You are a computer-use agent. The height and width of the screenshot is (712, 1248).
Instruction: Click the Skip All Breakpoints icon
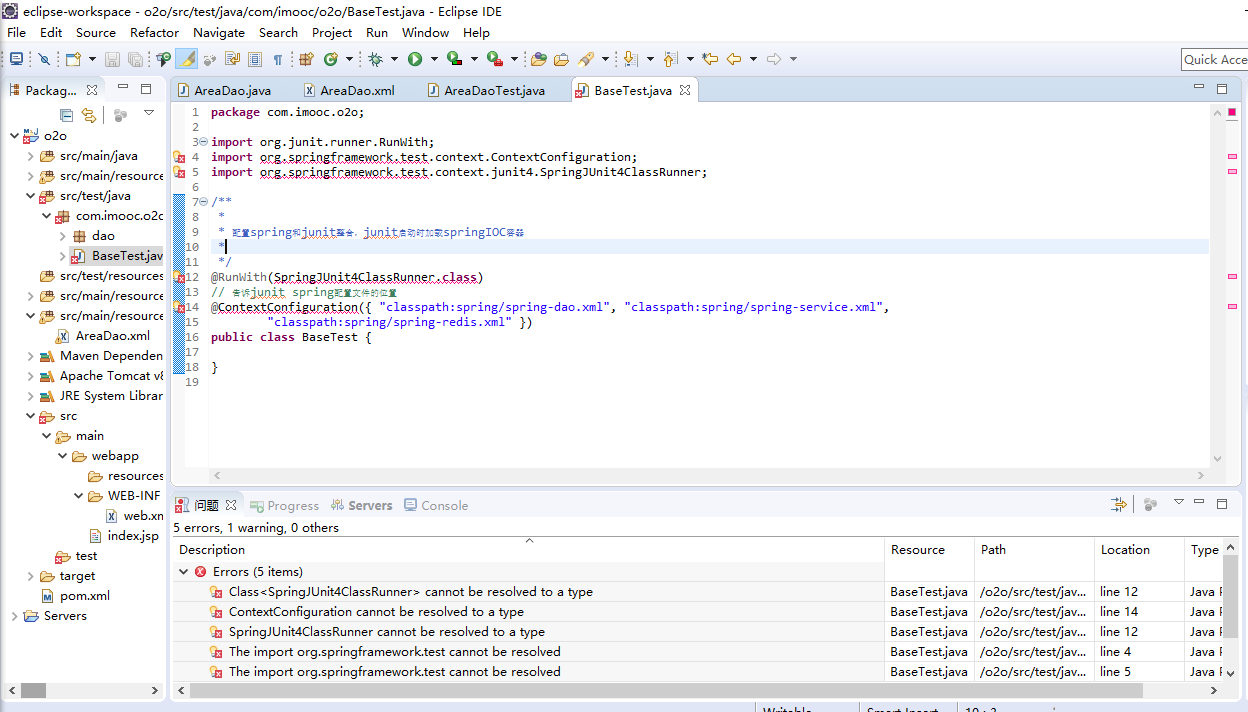44,60
